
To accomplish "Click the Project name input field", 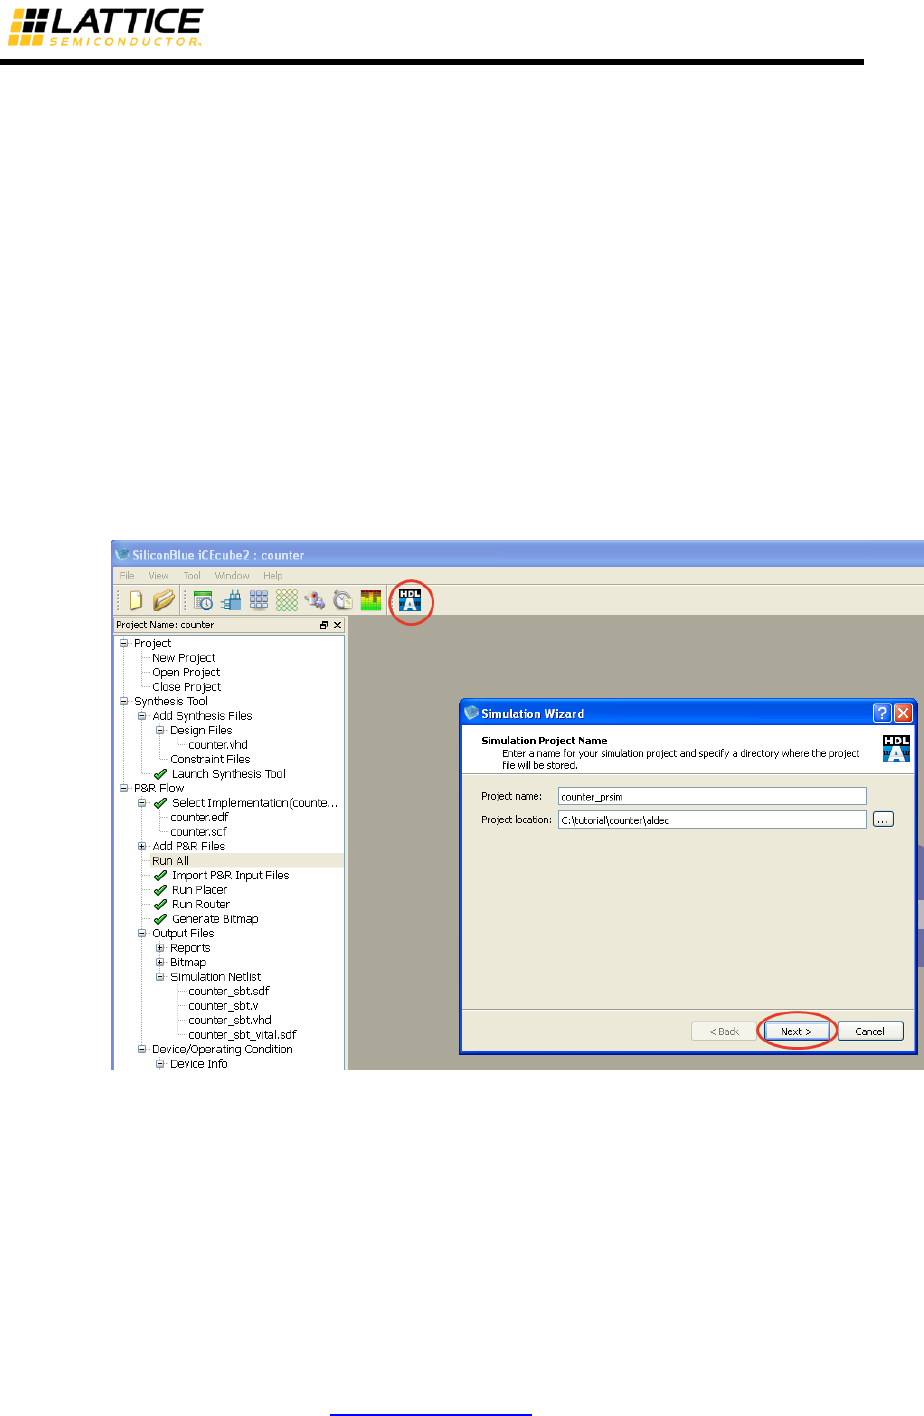I will [712, 796].
